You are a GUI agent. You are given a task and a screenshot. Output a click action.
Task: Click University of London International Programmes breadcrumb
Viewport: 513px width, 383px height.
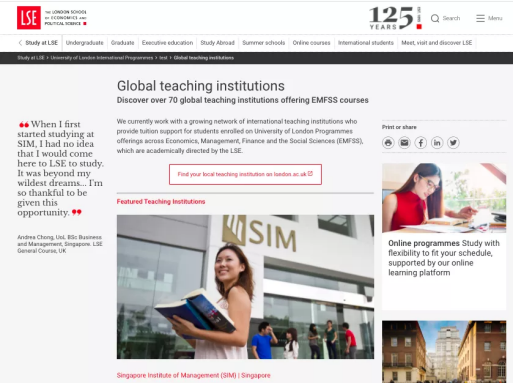[x=102, y=58]
